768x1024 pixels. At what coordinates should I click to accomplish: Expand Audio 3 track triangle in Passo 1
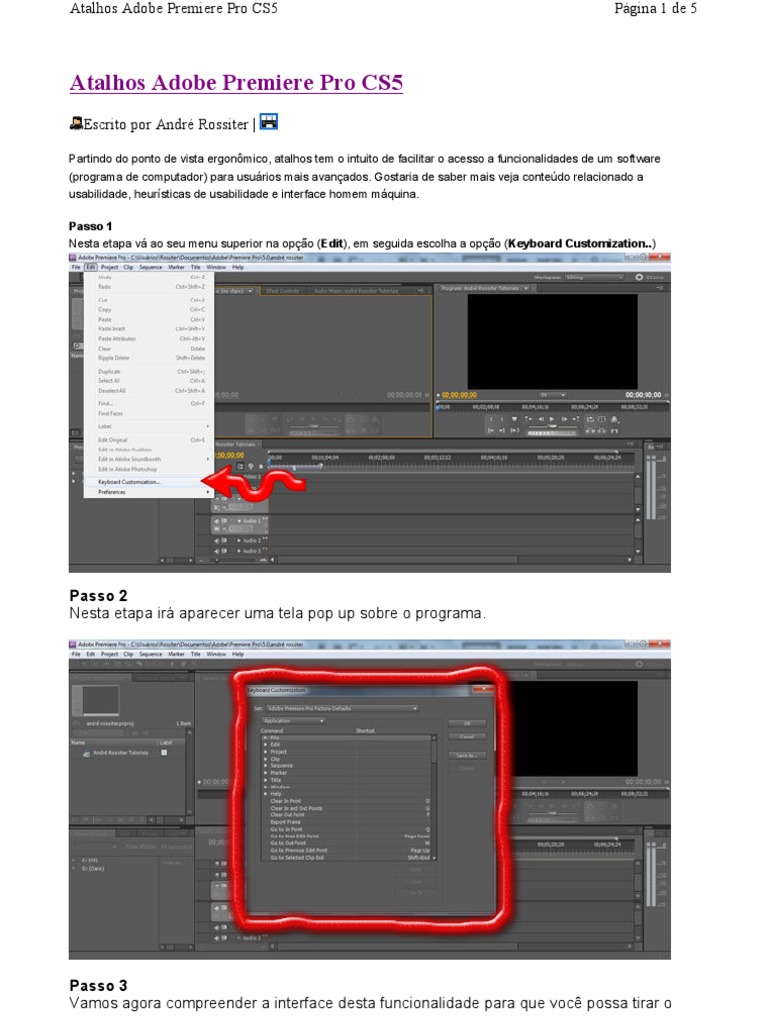pyautogui.click(x=239, y=551)
